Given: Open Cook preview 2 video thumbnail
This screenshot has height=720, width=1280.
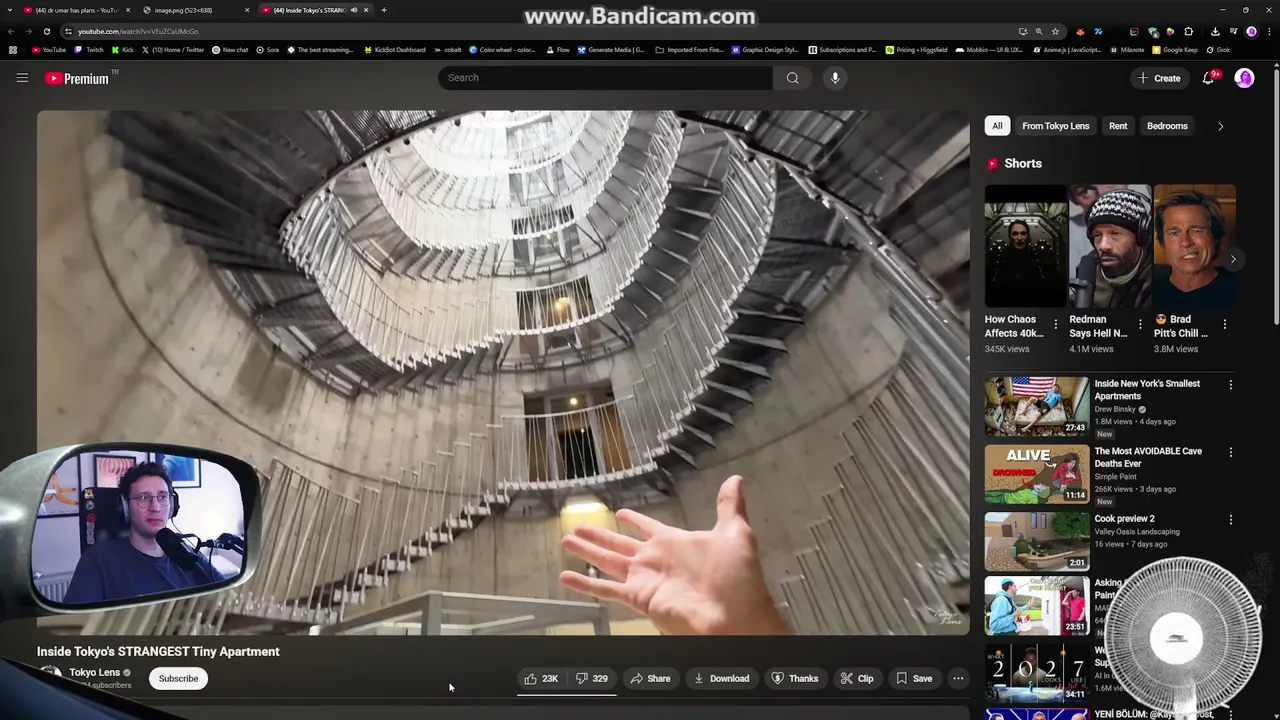Looking at the screenshot, I should click(x=1037, y=541).
